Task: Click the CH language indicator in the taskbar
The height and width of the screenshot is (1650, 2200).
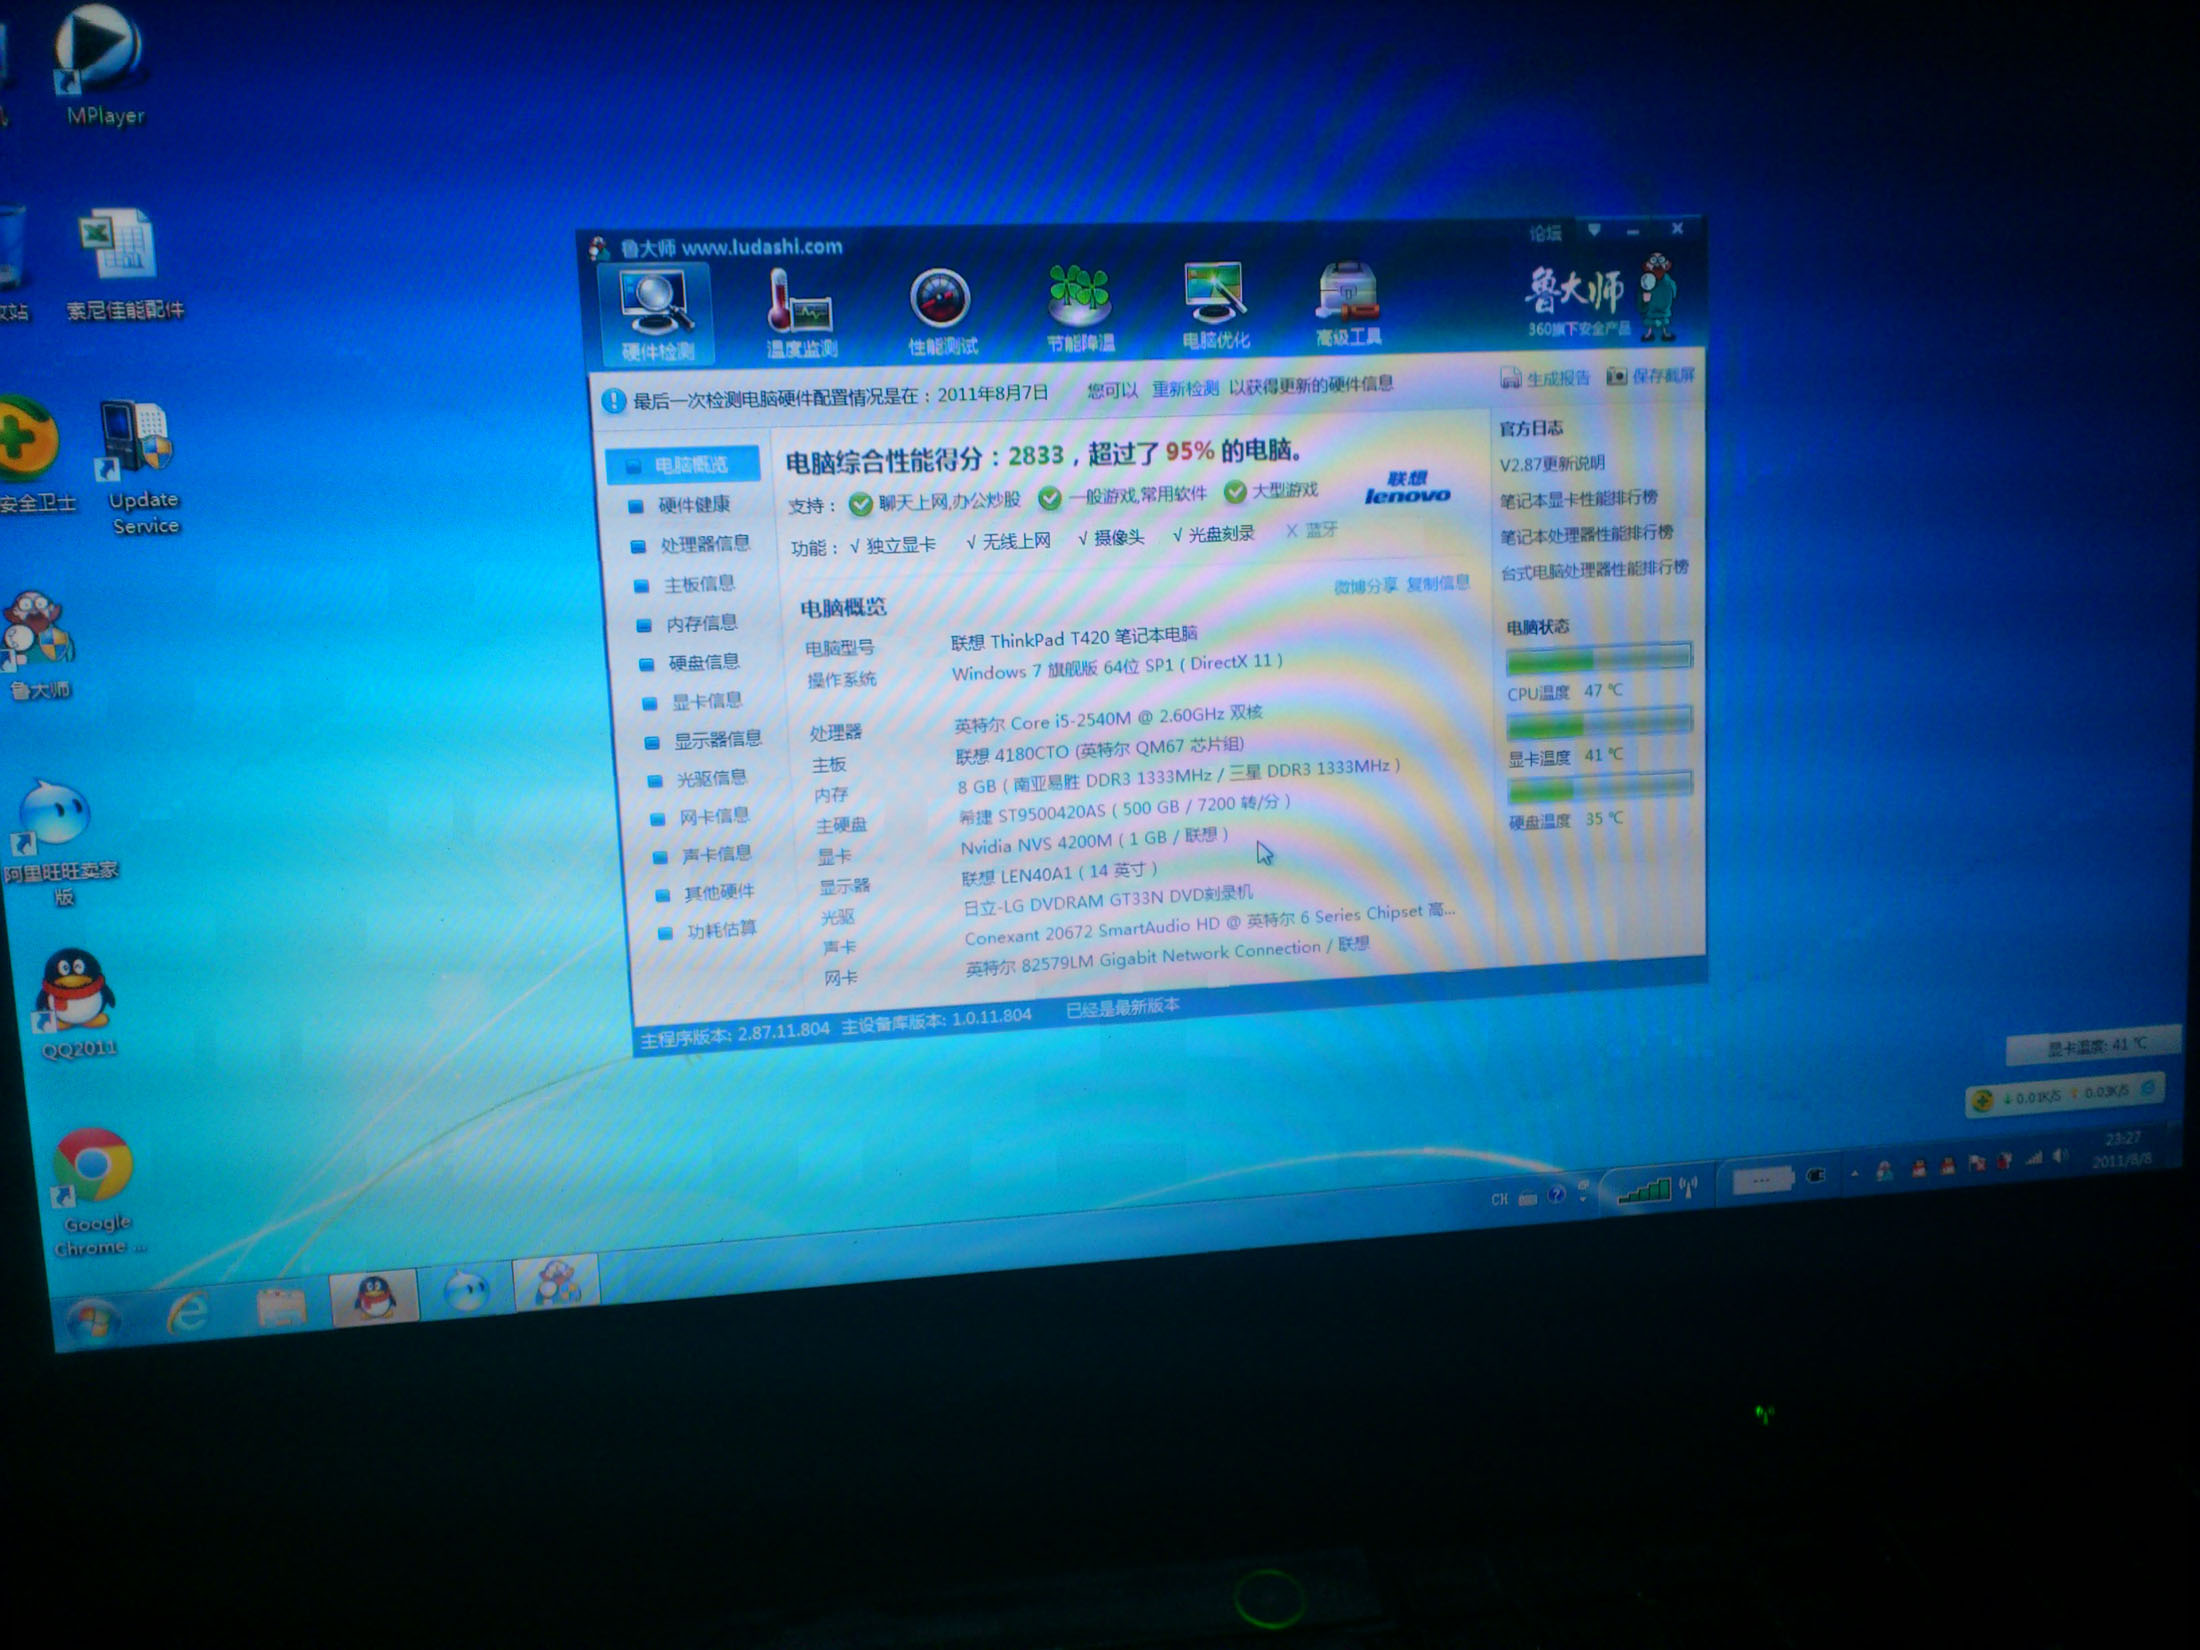Action: 1499,1199
